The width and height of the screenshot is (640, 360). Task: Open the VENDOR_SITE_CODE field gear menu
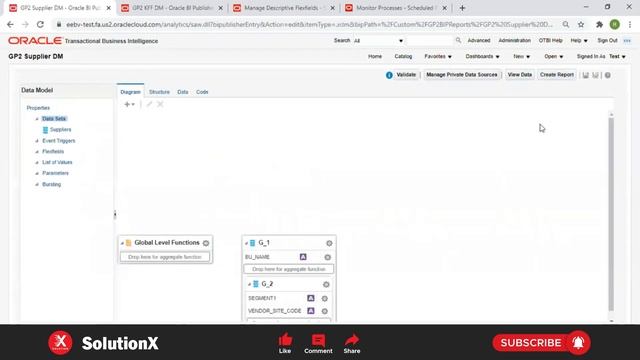tap(324, 311)
